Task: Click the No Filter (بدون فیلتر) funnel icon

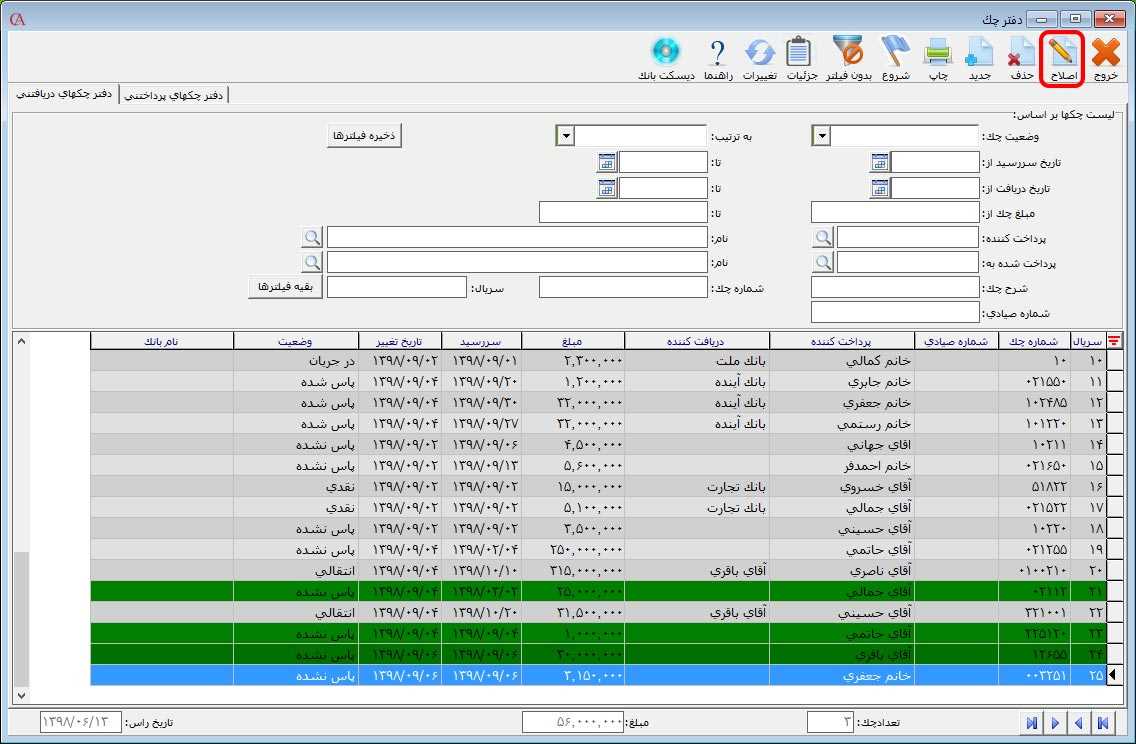Action: click(850, 58)
